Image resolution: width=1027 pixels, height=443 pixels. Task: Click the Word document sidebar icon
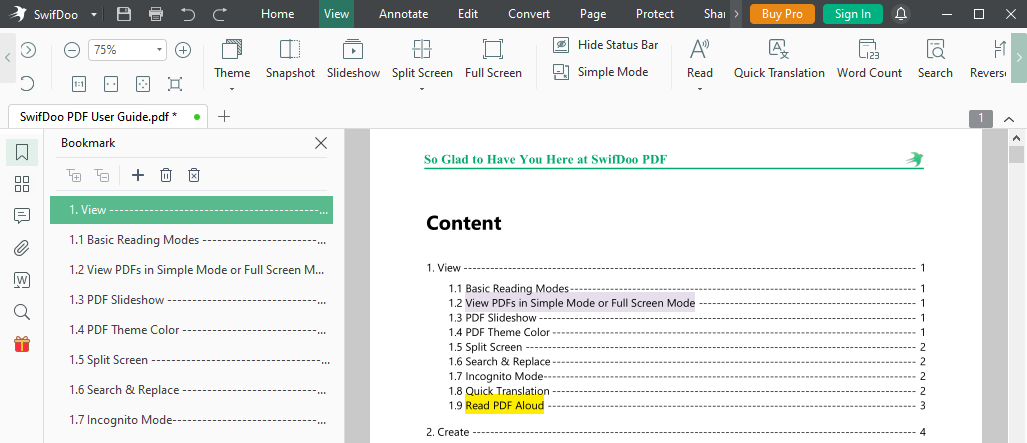point(22,280)
